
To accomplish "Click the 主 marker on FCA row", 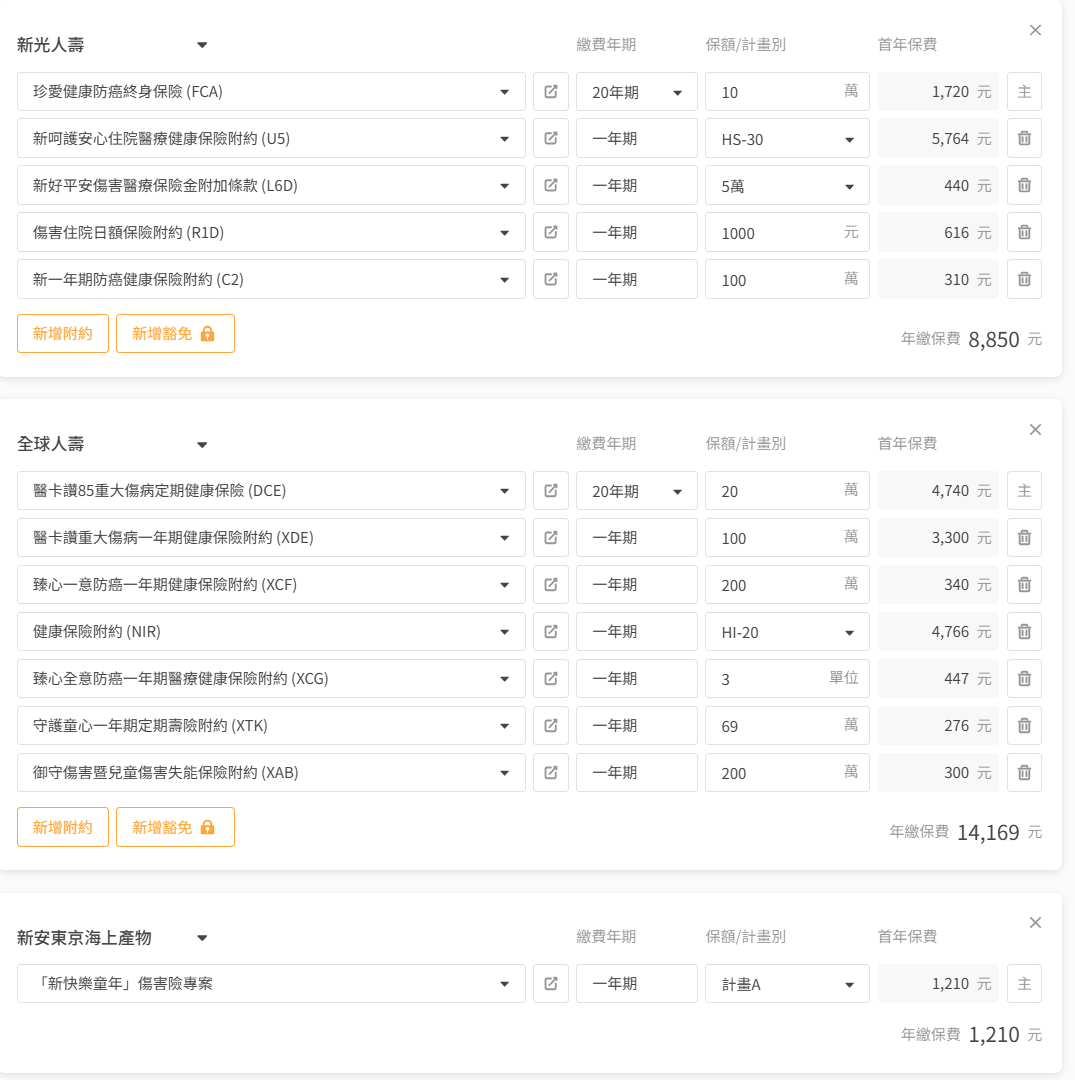I will (1024, 92).
